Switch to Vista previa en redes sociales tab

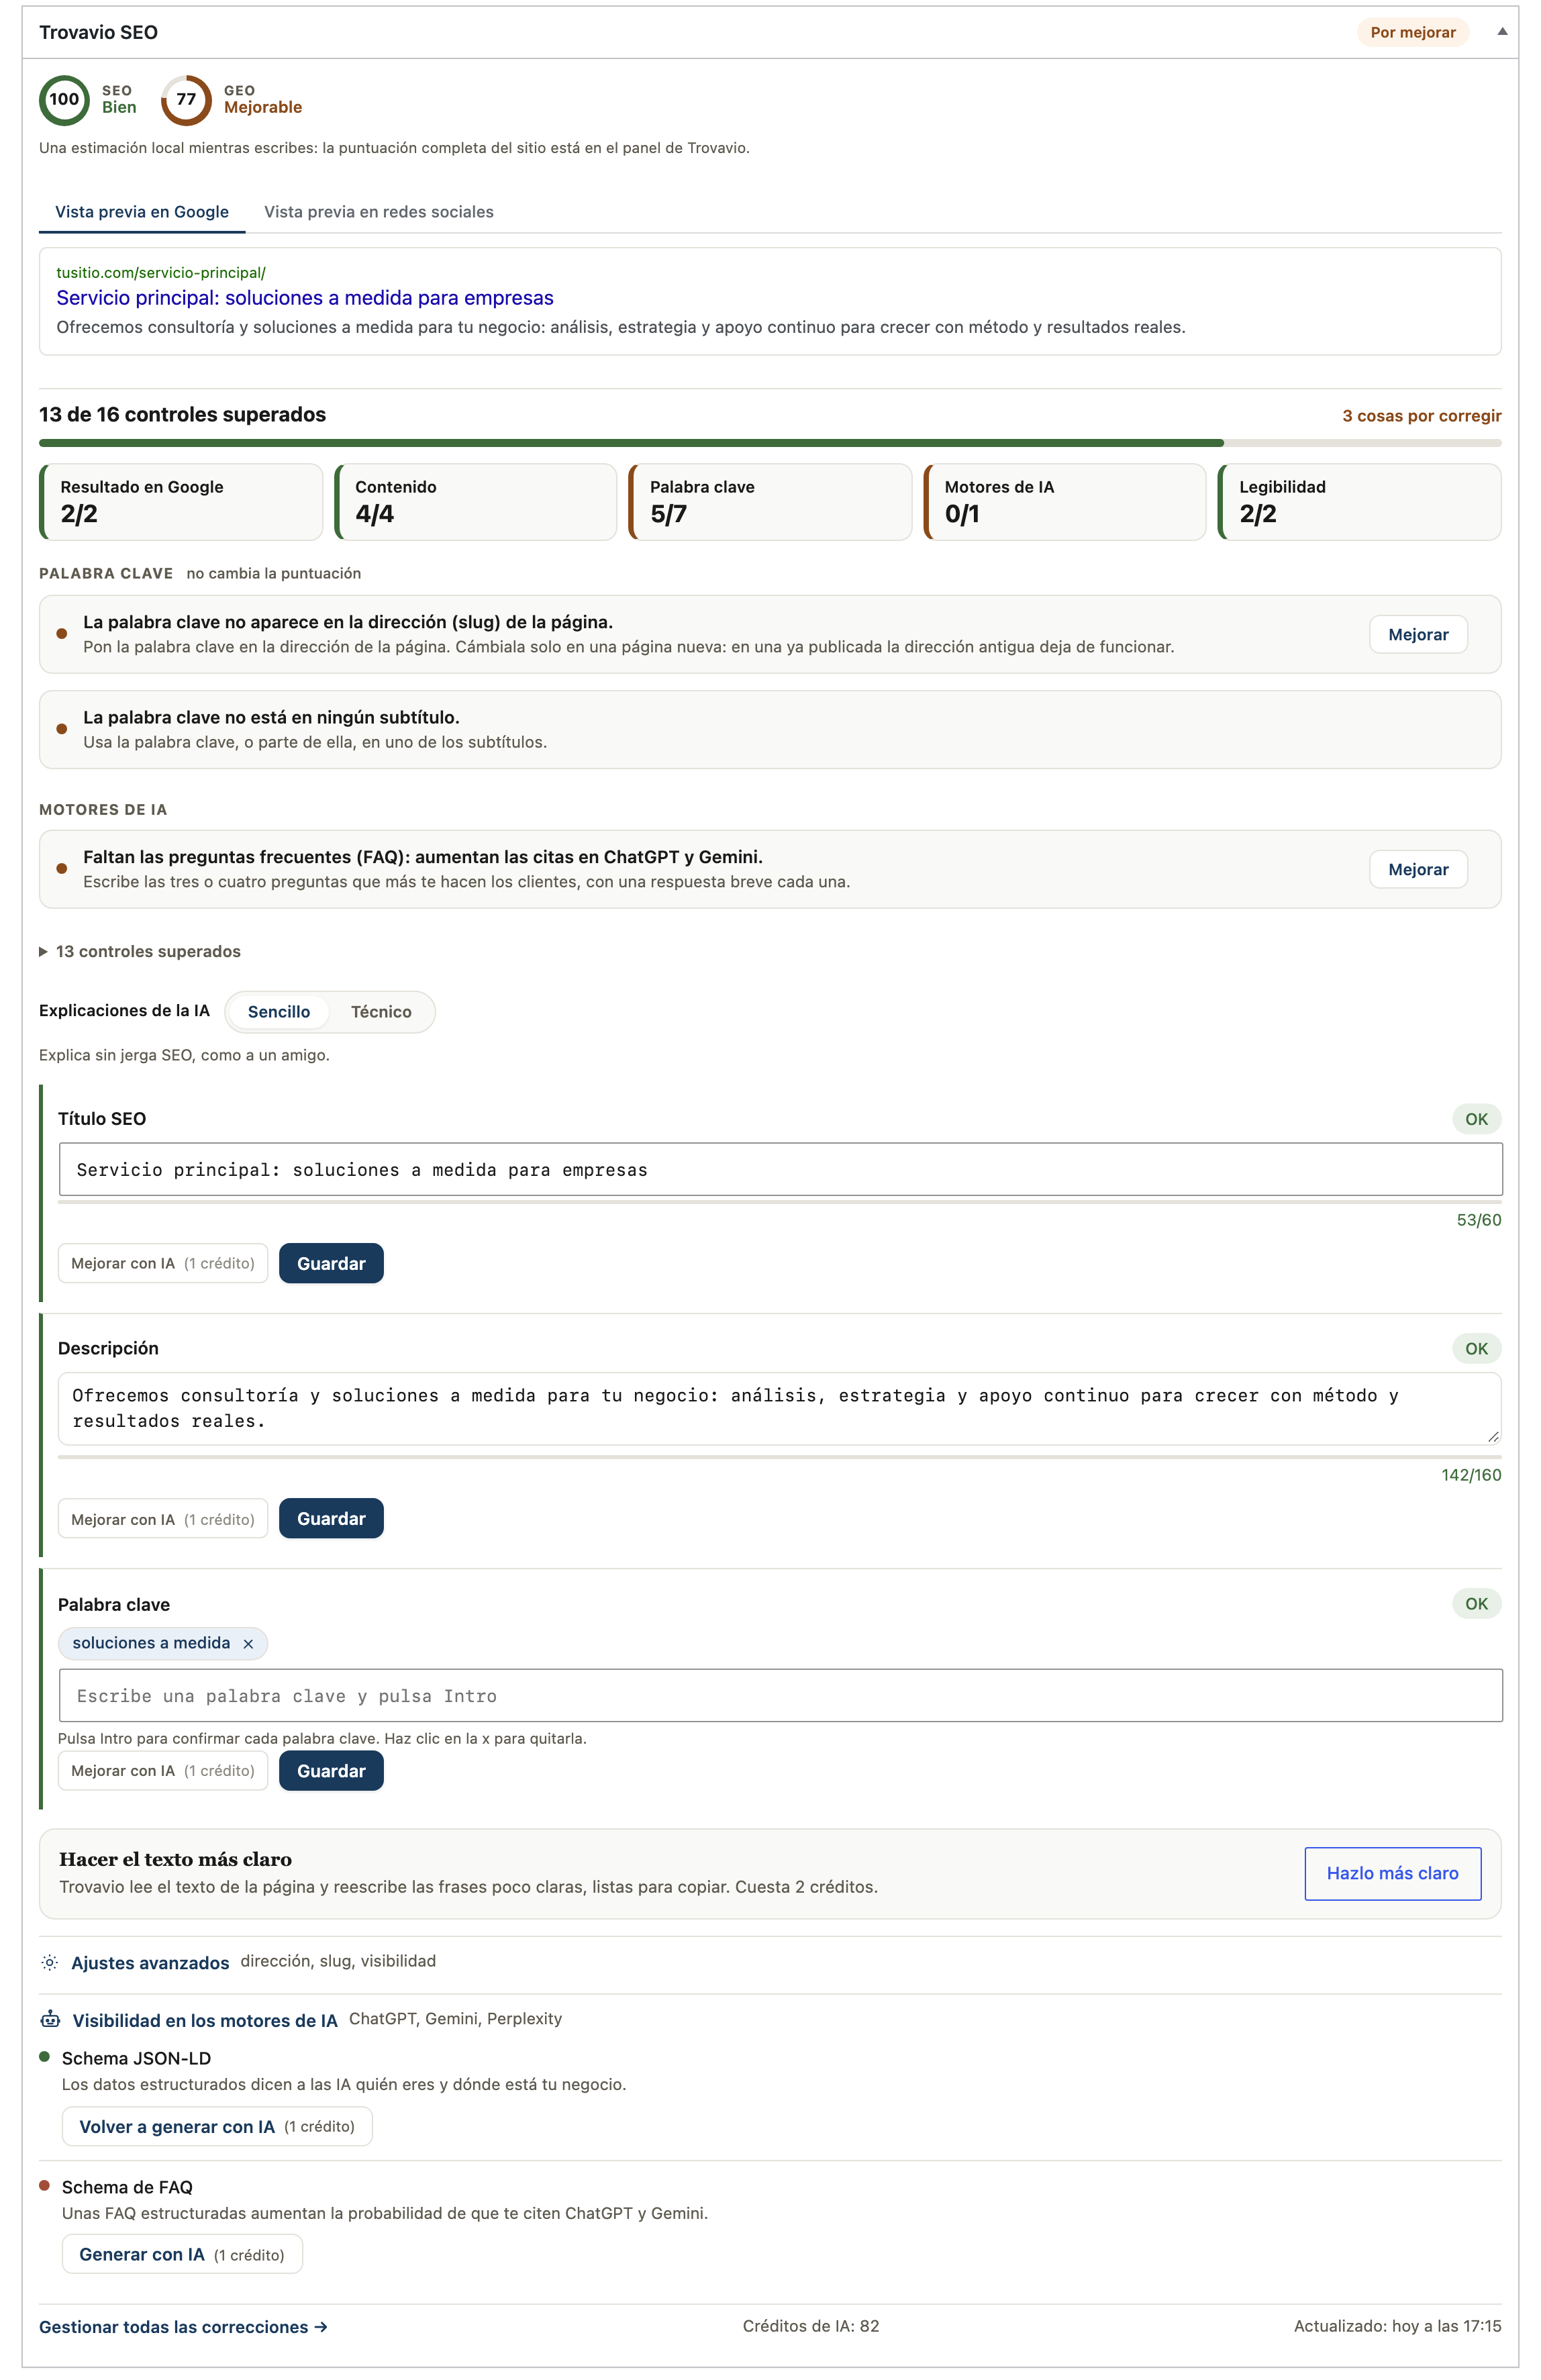click(378, 211)
